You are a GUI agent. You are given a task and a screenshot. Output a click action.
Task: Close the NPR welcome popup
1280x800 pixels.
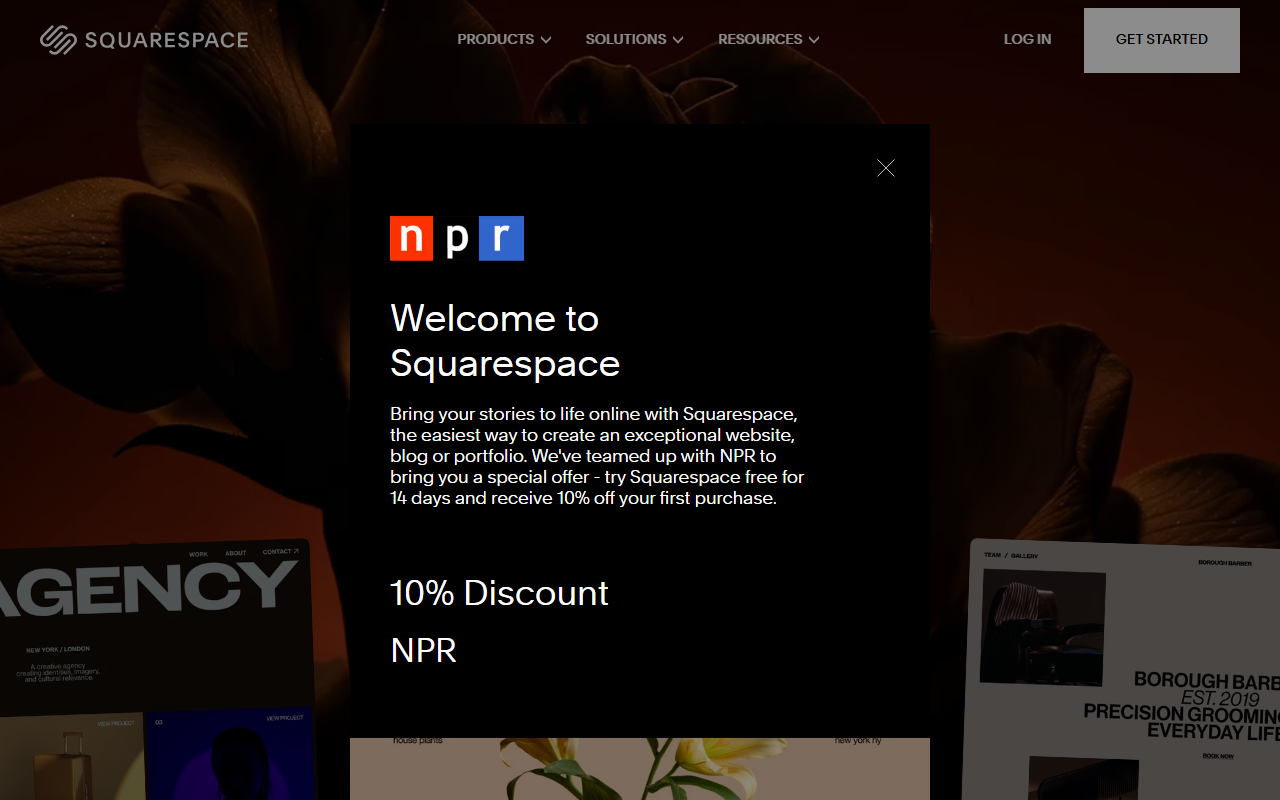886,168
